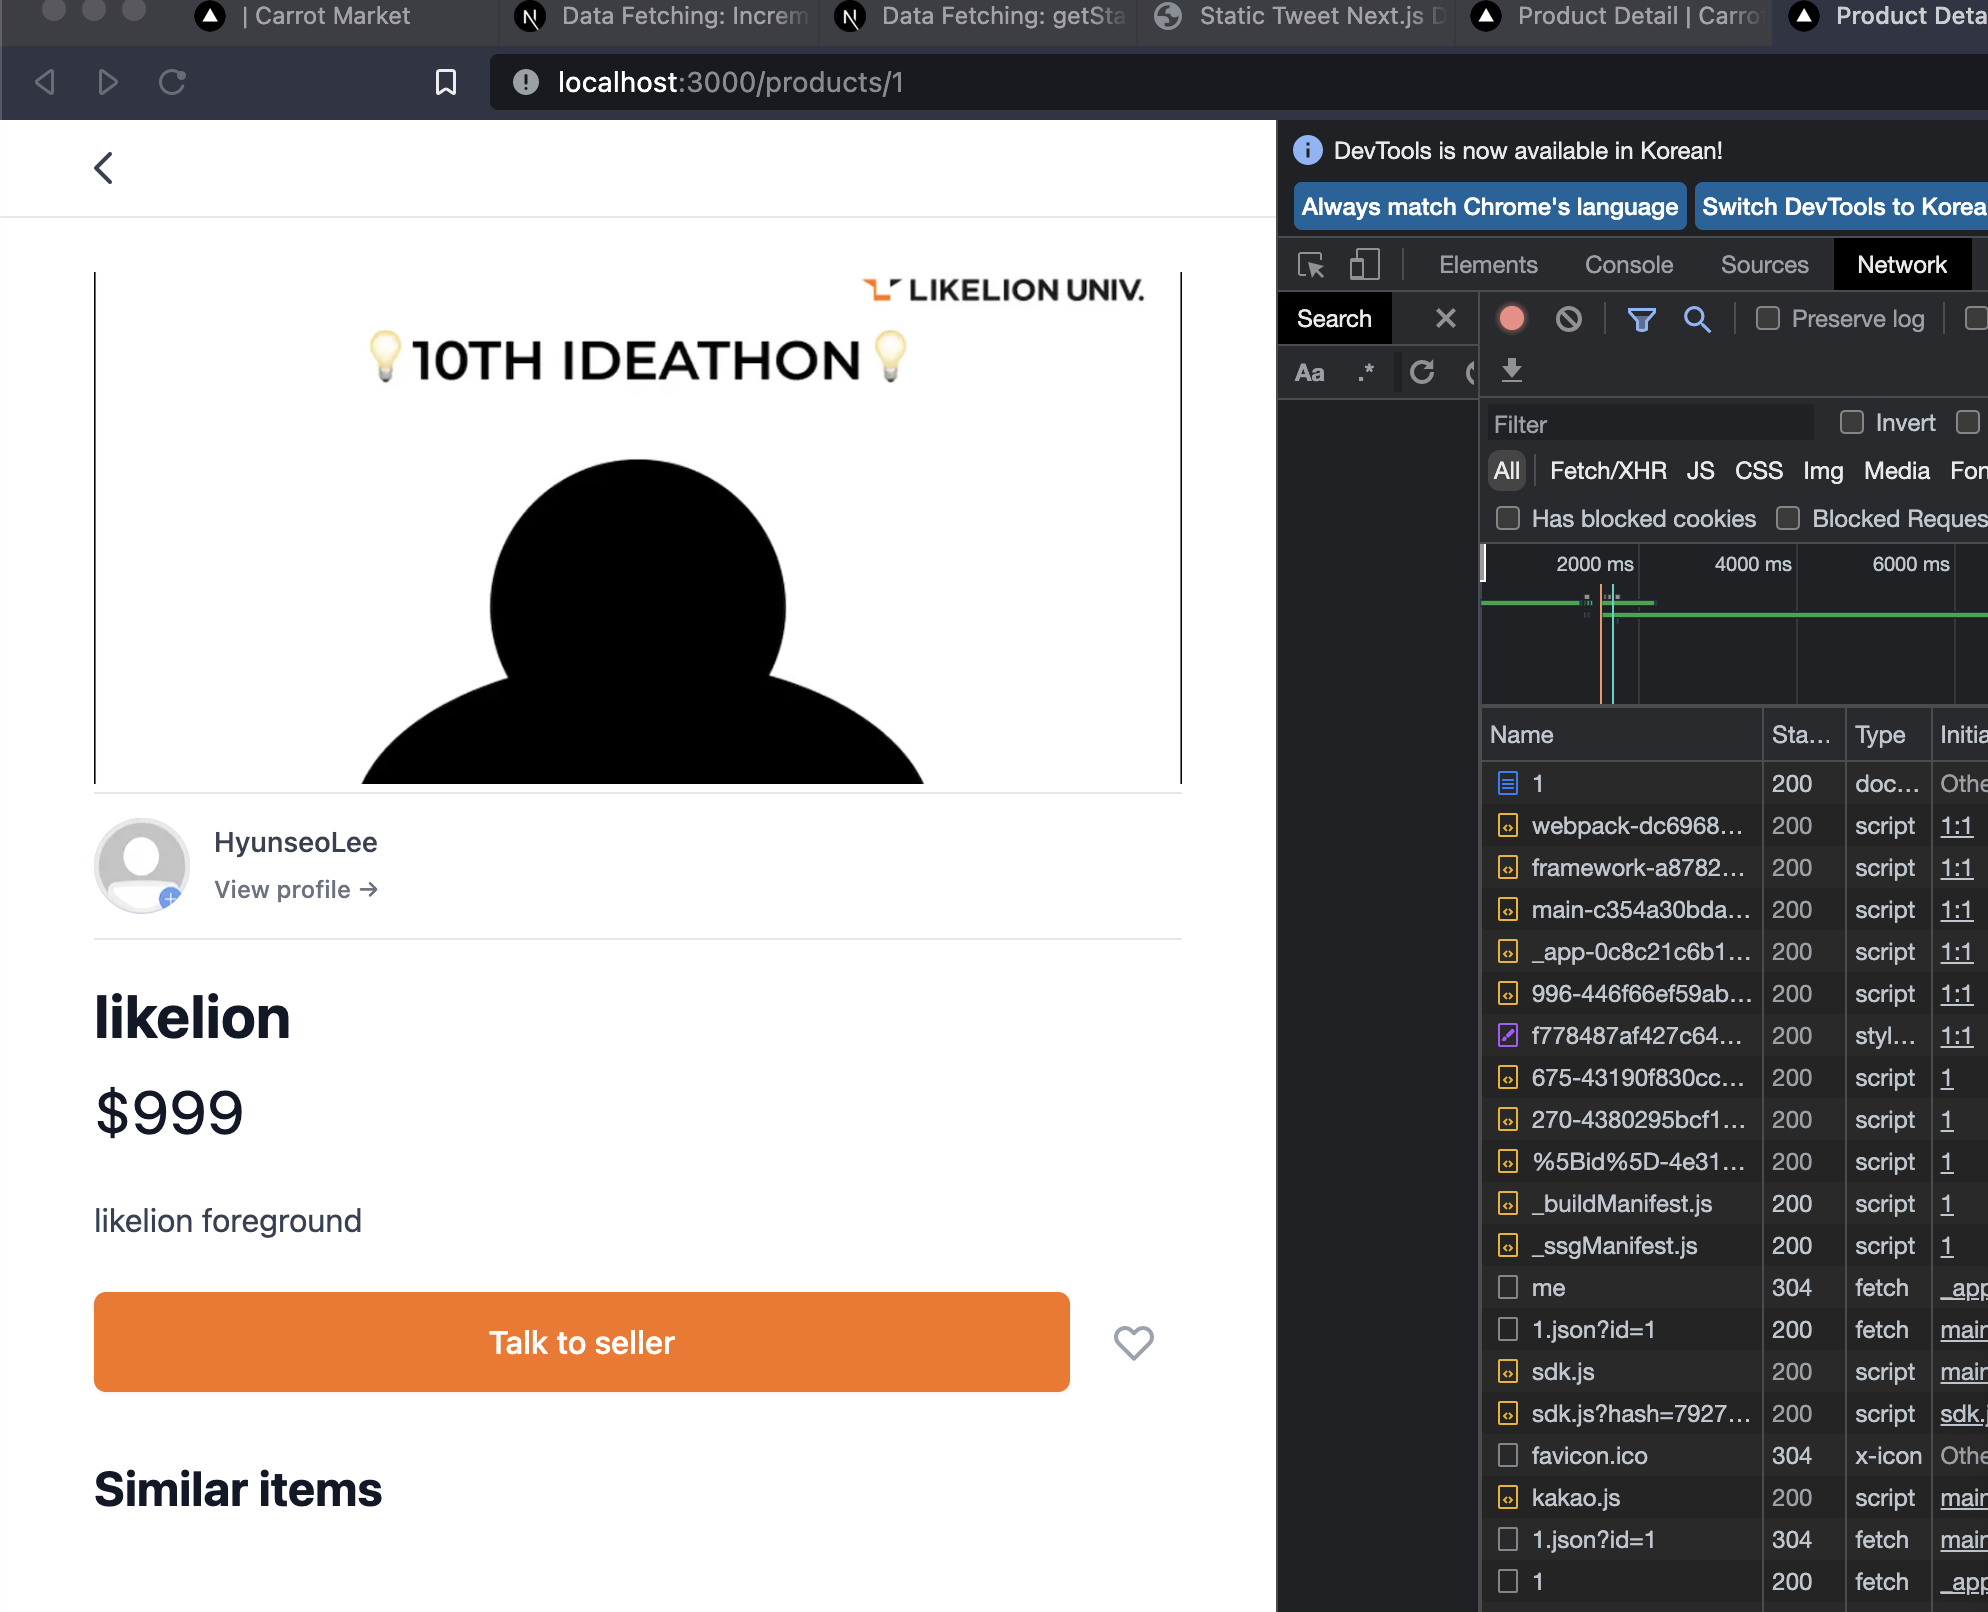This screenshot has height=1612, width=1988.
Task: Open the Sources tab in DevTools
Action: (1764, 265)
